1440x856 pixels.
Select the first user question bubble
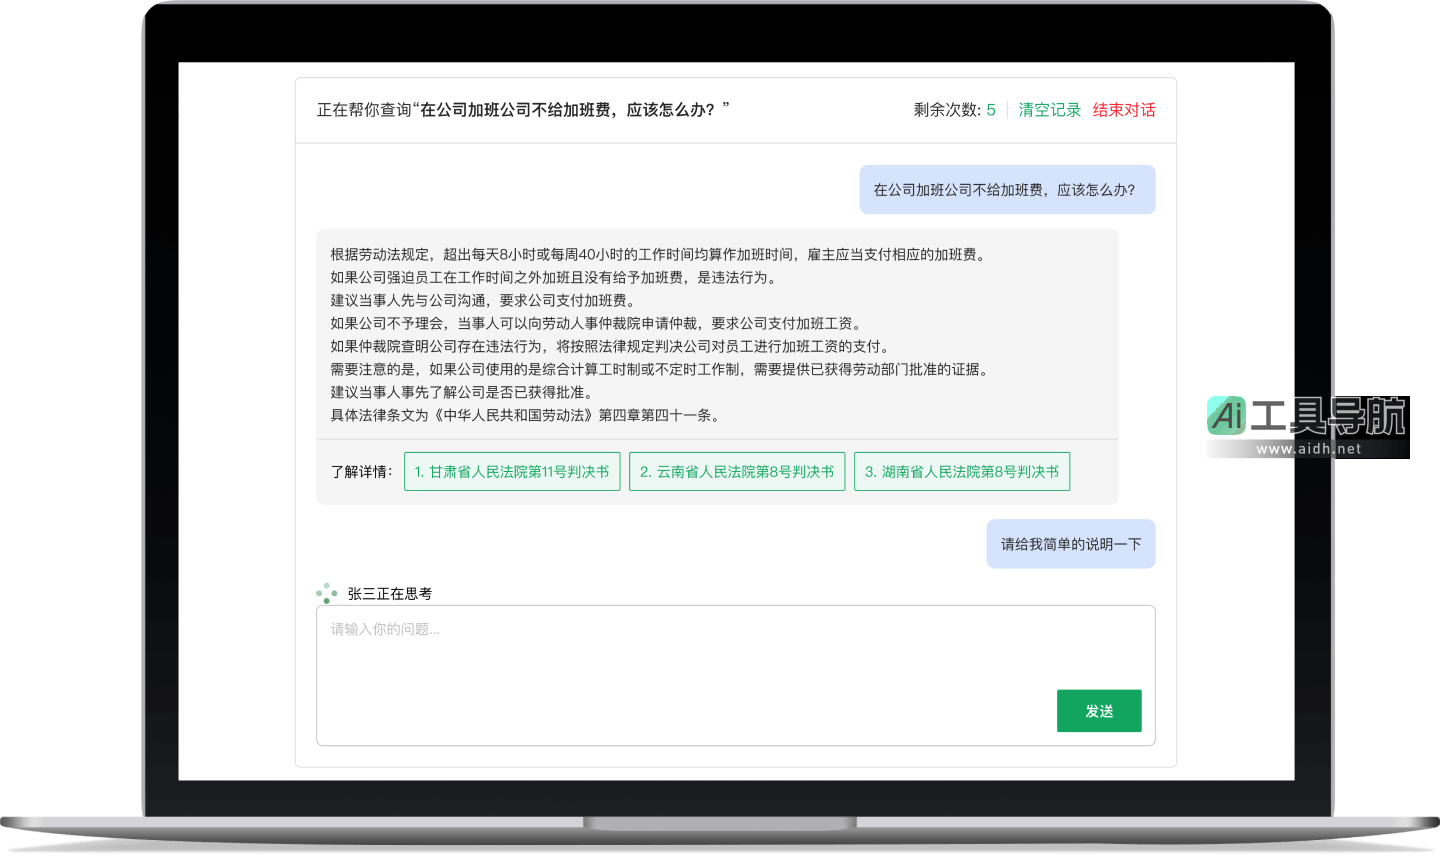coord(1006,190)
